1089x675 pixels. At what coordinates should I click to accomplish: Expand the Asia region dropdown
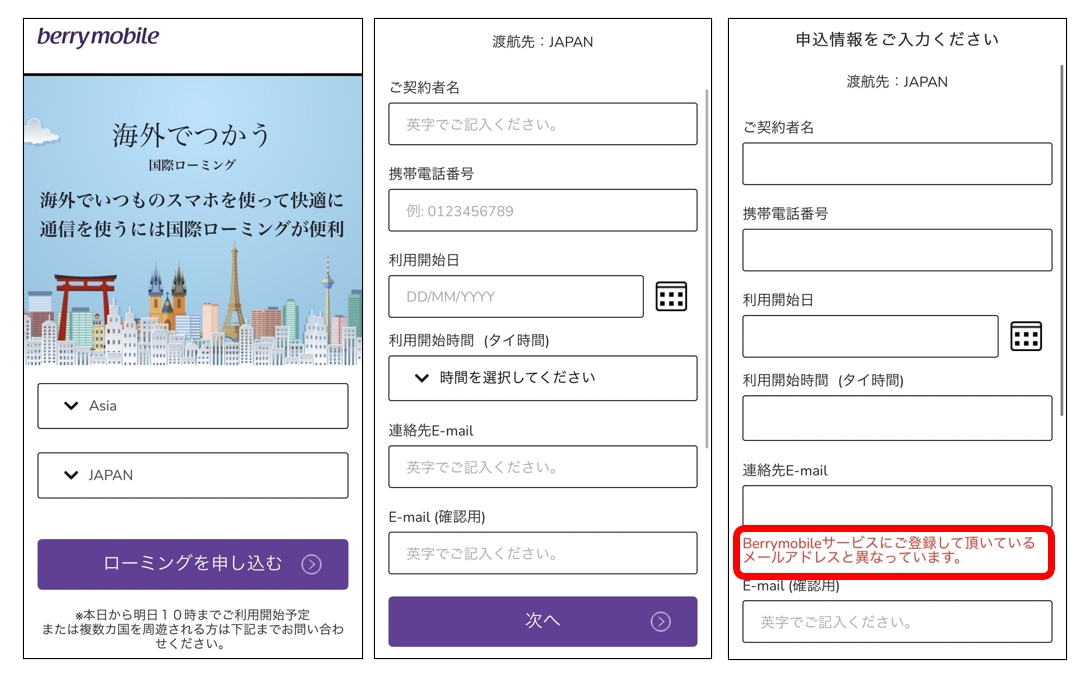pos(193,406)
